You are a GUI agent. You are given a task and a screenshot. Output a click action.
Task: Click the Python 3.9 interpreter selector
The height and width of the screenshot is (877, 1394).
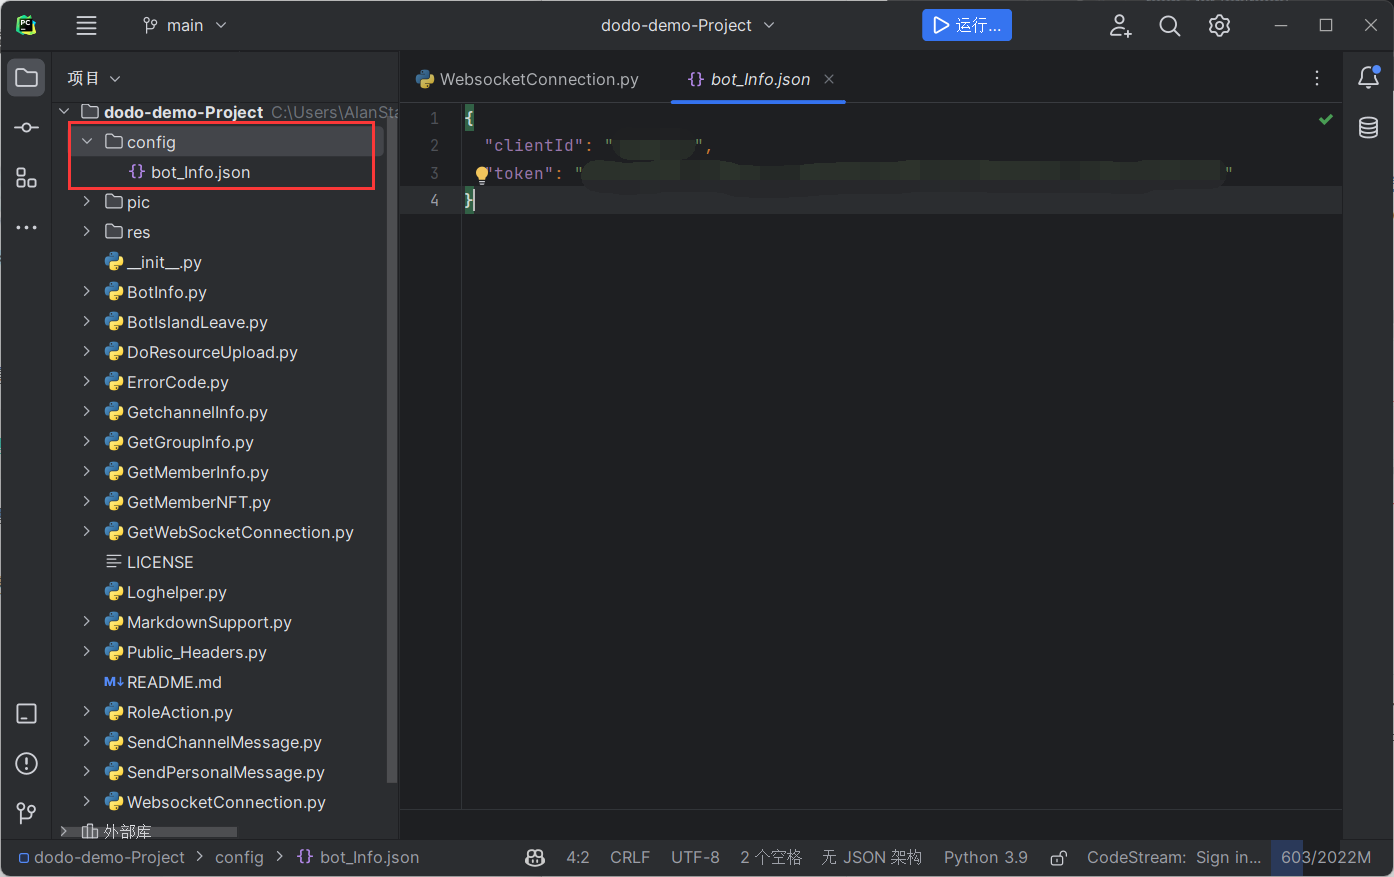pyautogui.click(x=985, y=858)
